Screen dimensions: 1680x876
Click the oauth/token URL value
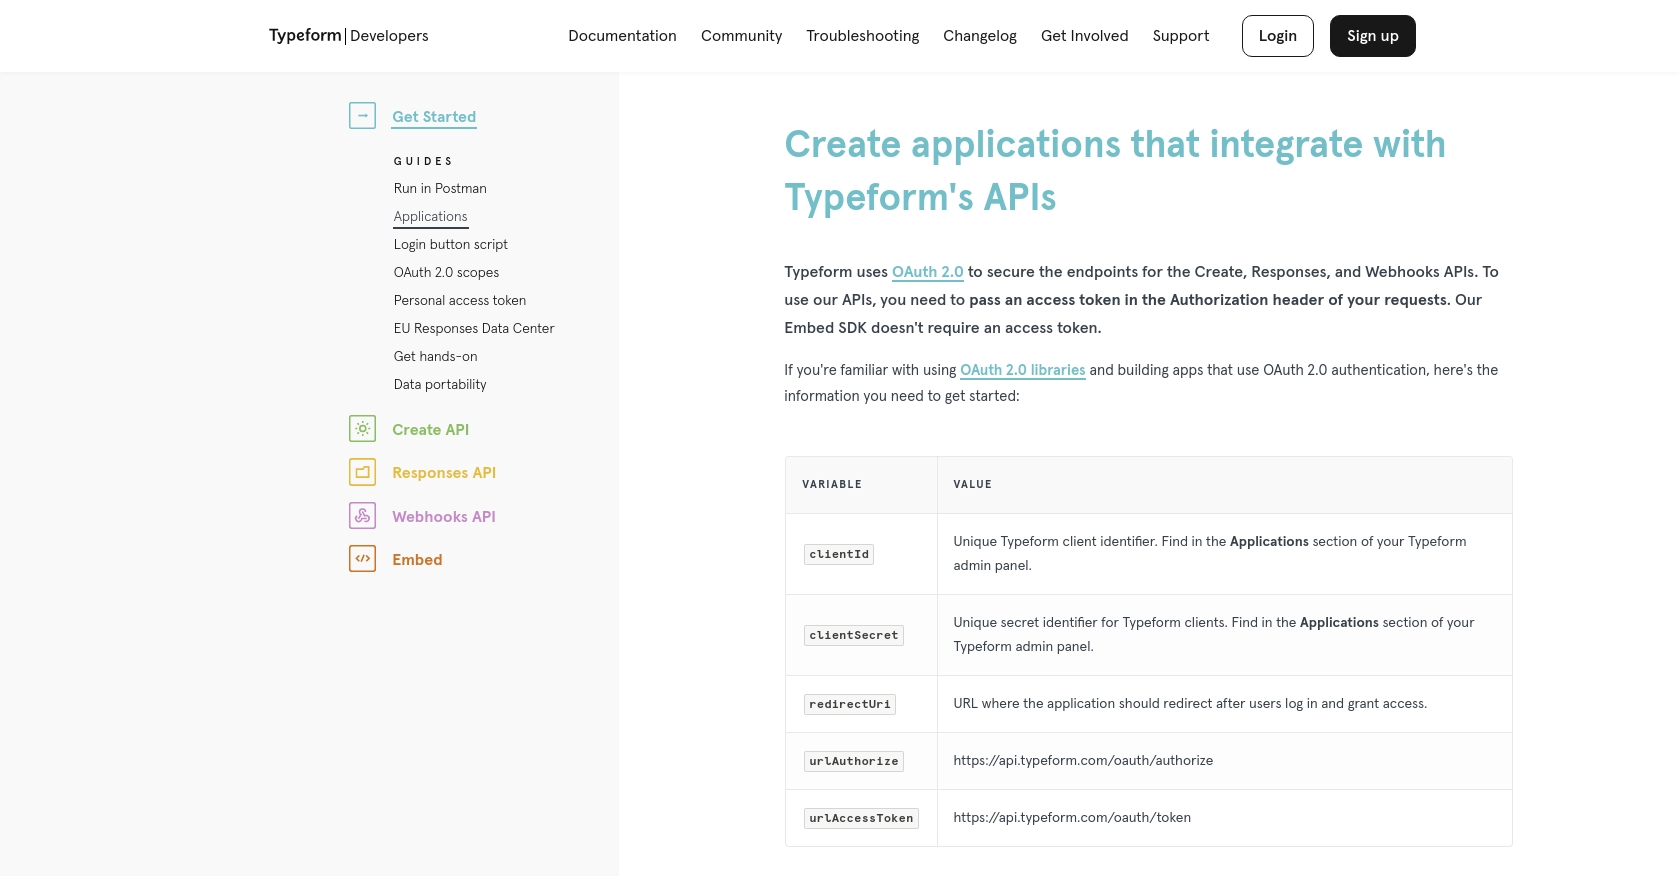coord(1072,818)
